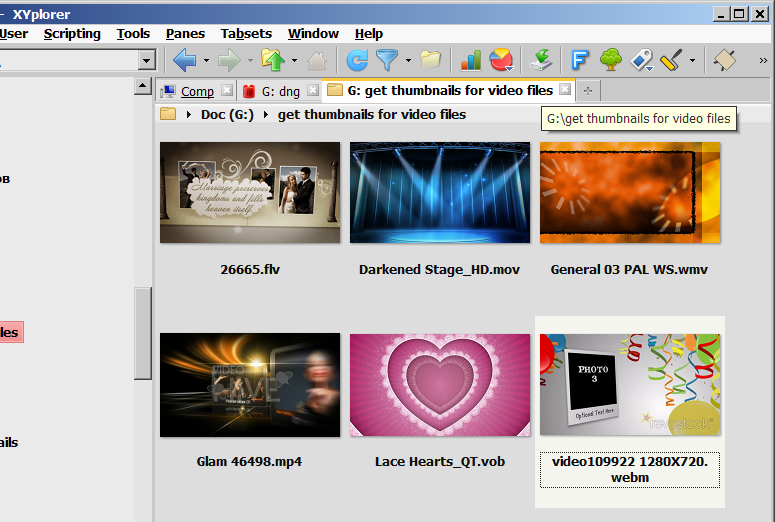
Task: Expand the address bar dropdown
Action: click(x=146, y=61)
